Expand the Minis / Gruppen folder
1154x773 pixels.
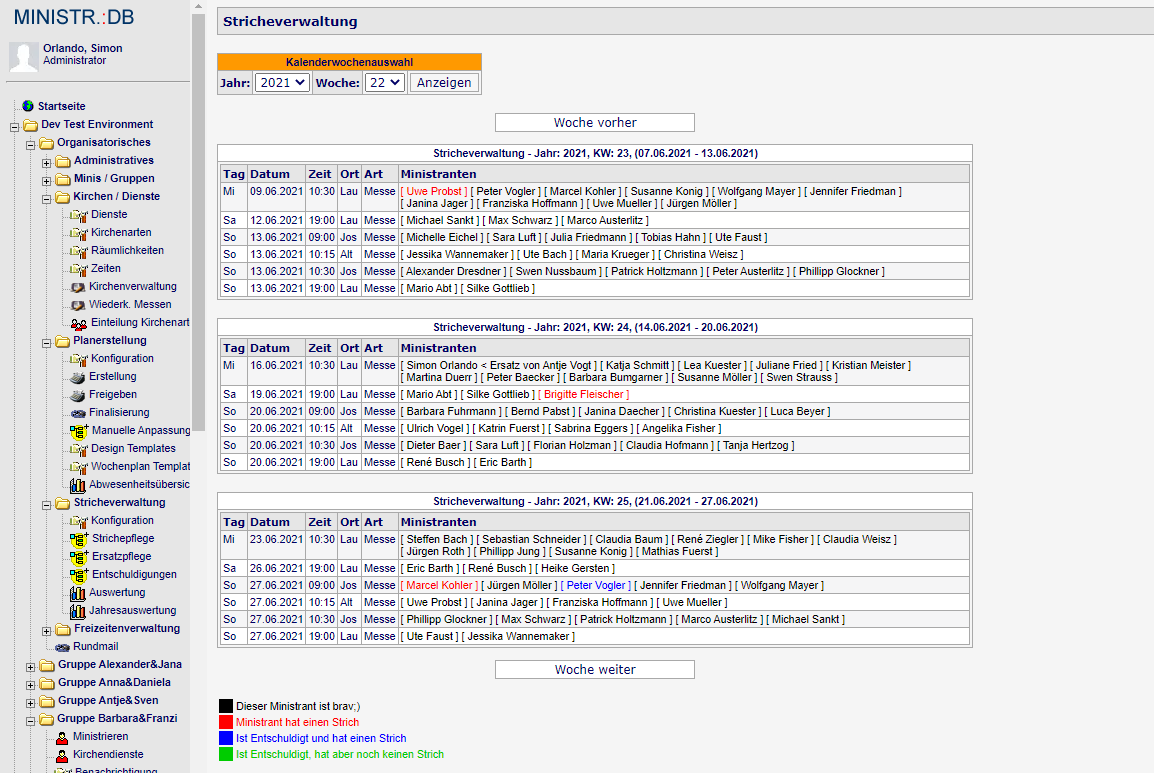[46, 180]
